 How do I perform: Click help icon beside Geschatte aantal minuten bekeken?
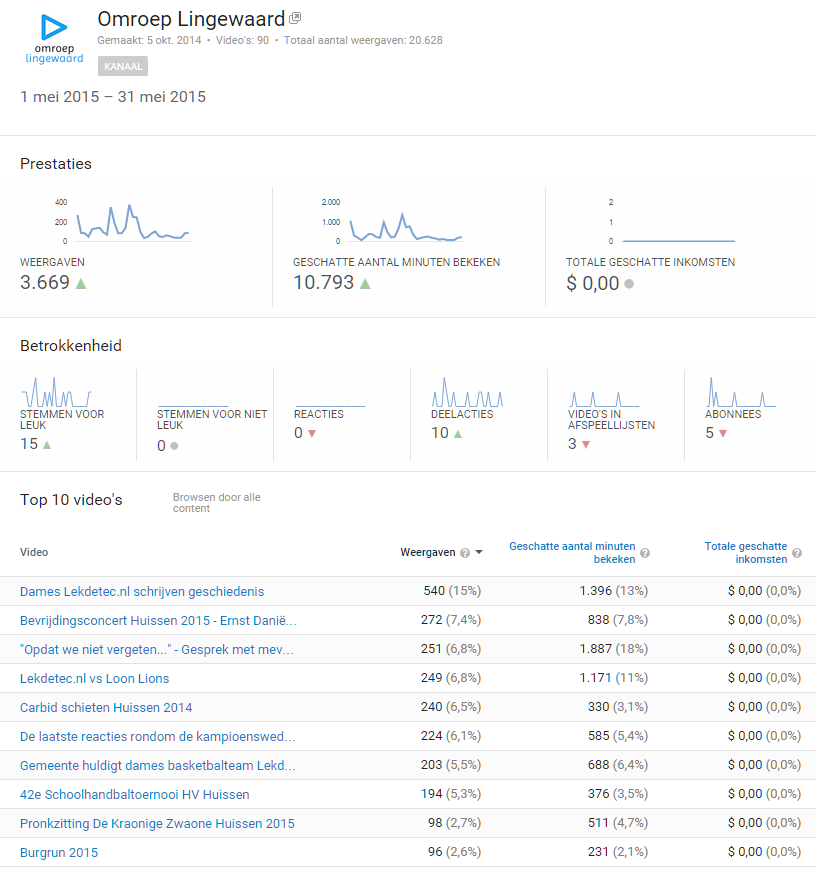pos(645,553)
